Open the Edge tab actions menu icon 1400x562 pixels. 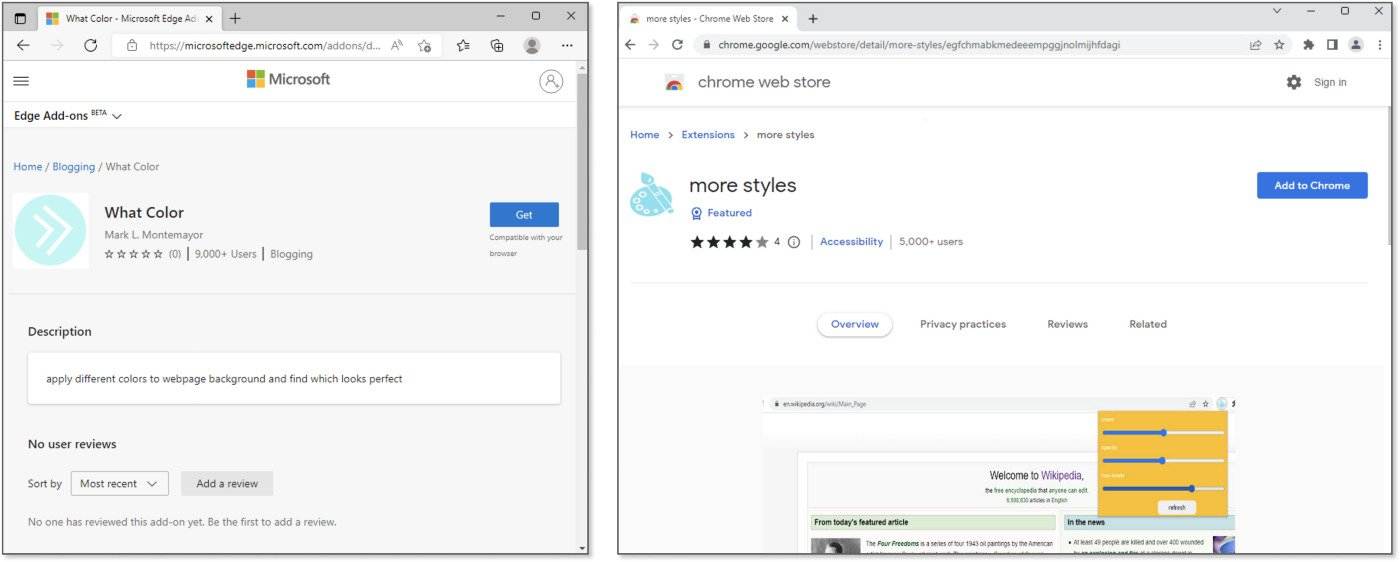pyautogui.click(x=20, y=18)
